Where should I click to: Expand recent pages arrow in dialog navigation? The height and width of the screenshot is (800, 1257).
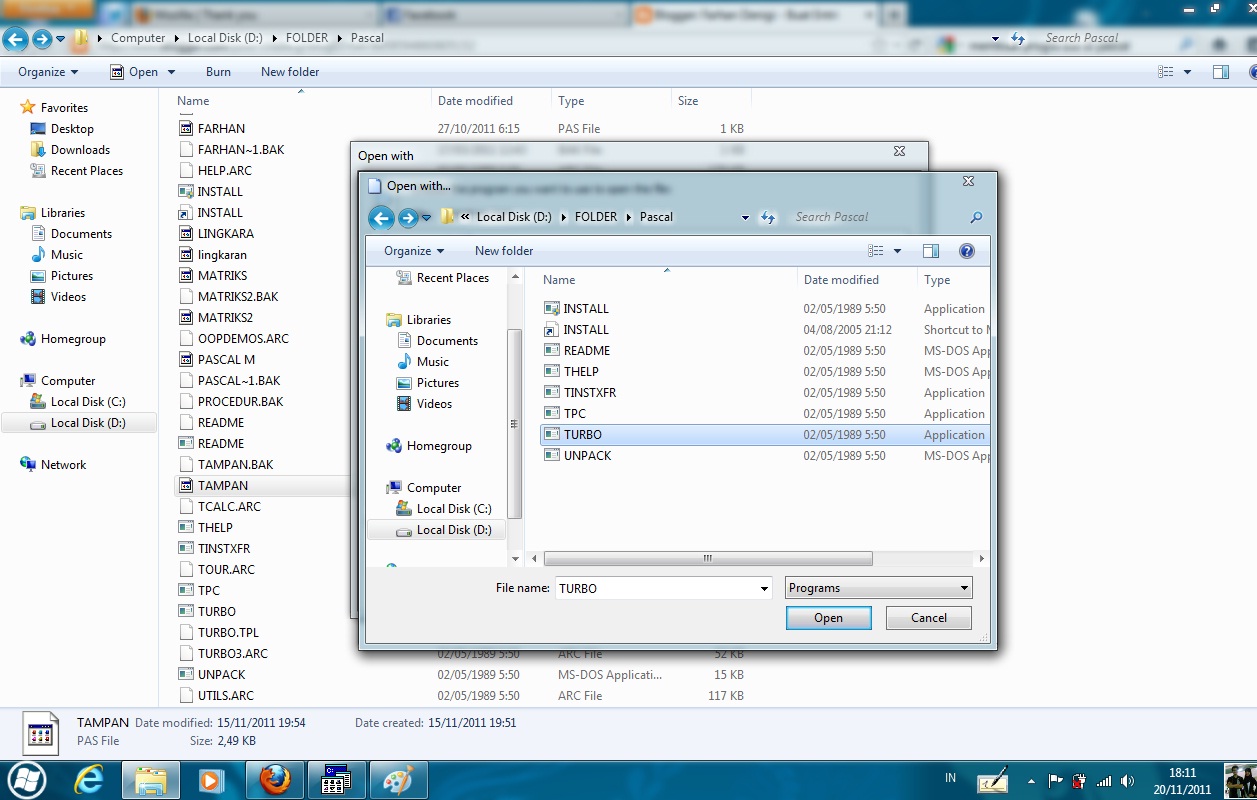(427, 218)
